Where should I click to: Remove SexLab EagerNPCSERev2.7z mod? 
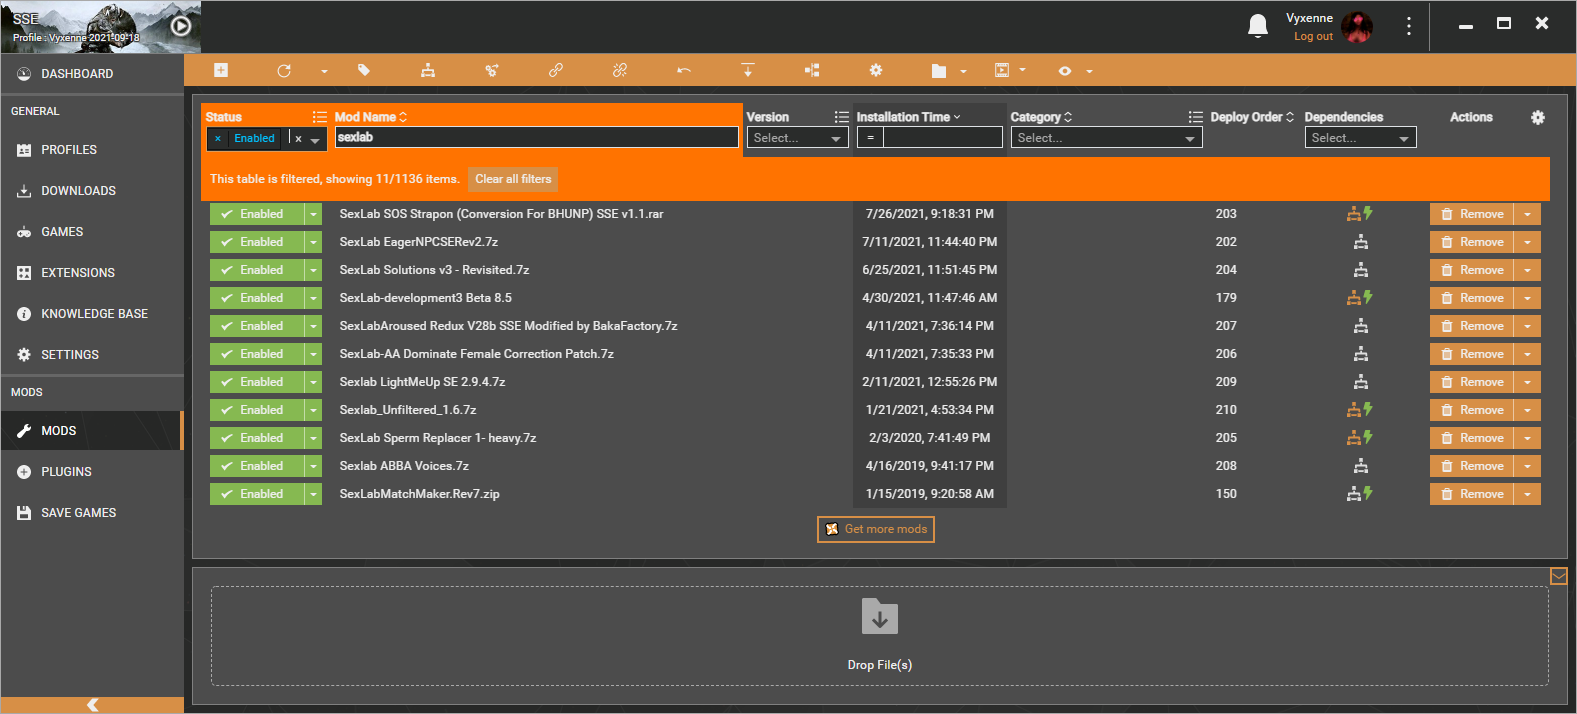tap(1472, 242)
